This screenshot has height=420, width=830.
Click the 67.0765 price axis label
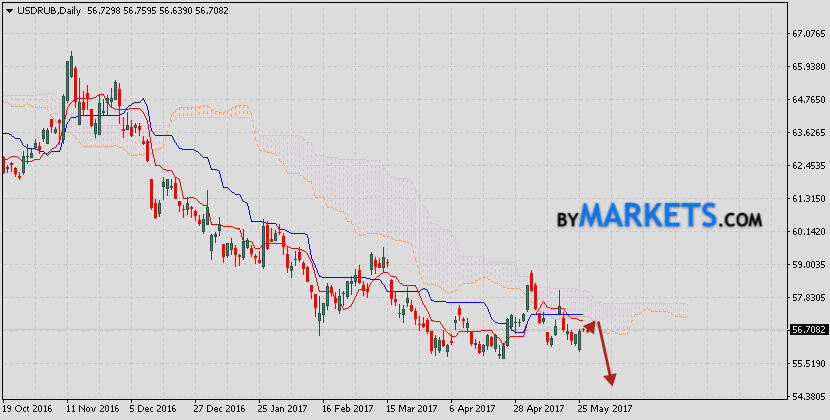[x=807, y=34]
